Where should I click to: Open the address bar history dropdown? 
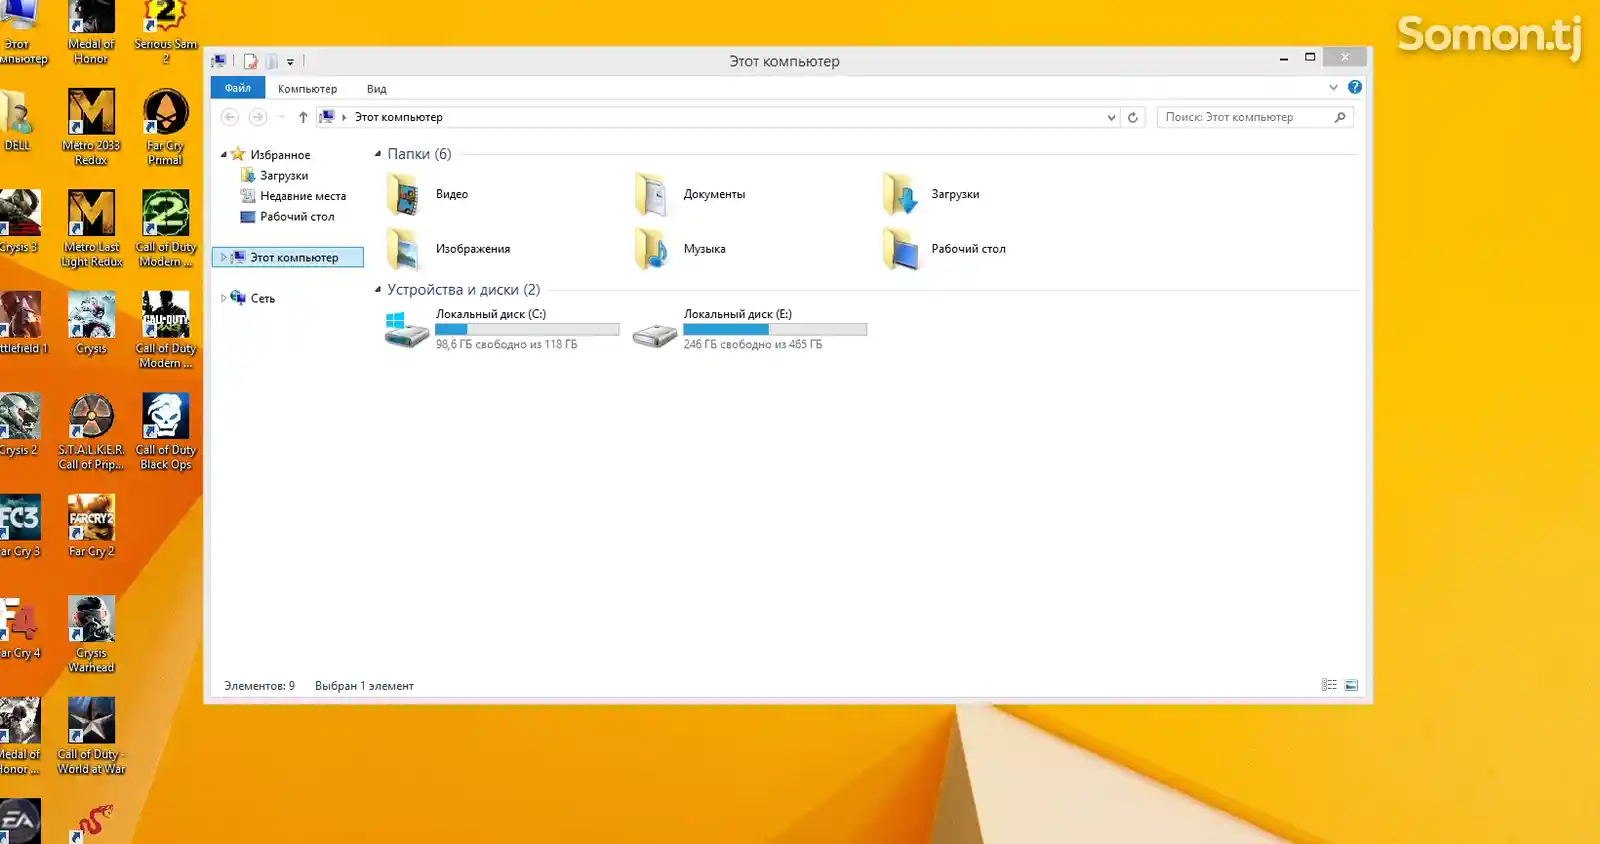coord(1111,117)
